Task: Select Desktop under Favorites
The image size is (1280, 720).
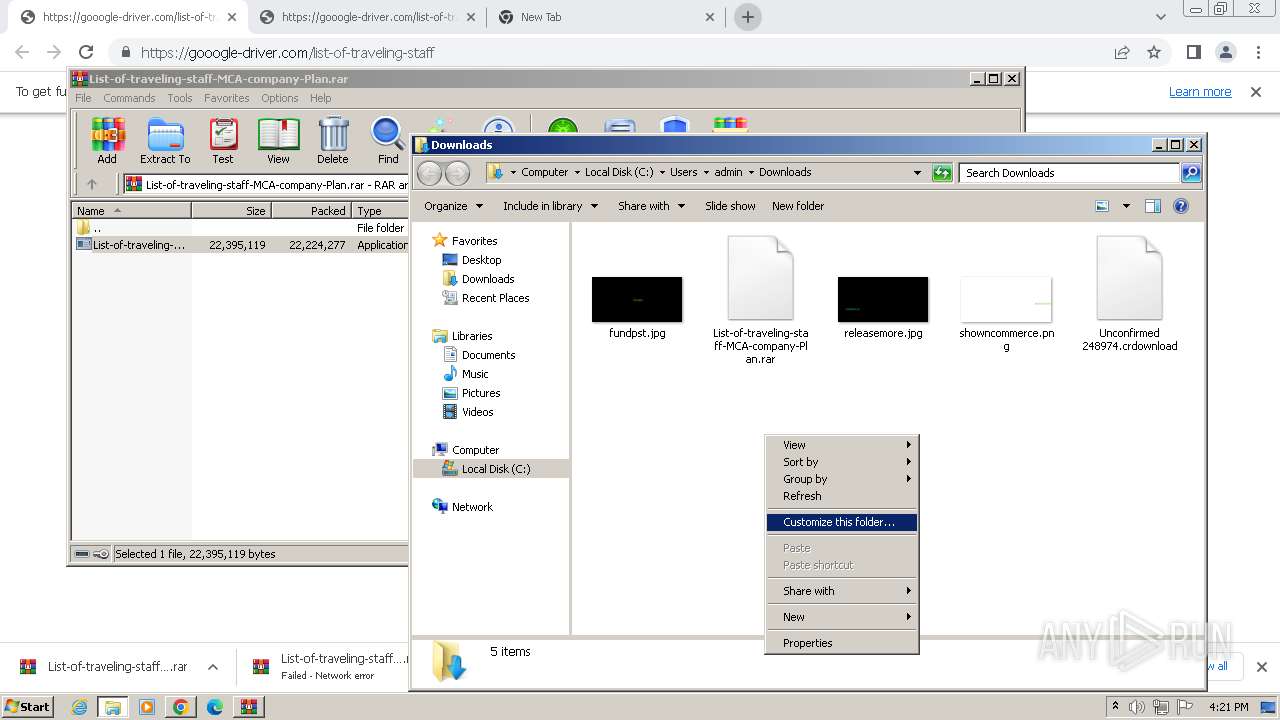Action: click(481, 260)
